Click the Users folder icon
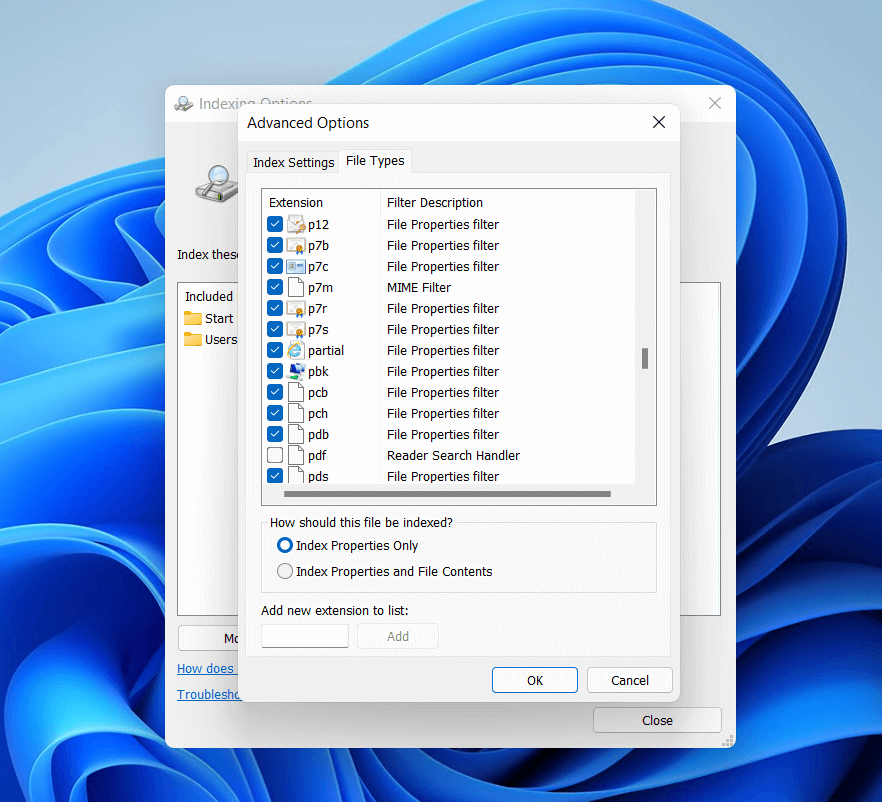Screen dimensions: 882x802 [193, 339]
